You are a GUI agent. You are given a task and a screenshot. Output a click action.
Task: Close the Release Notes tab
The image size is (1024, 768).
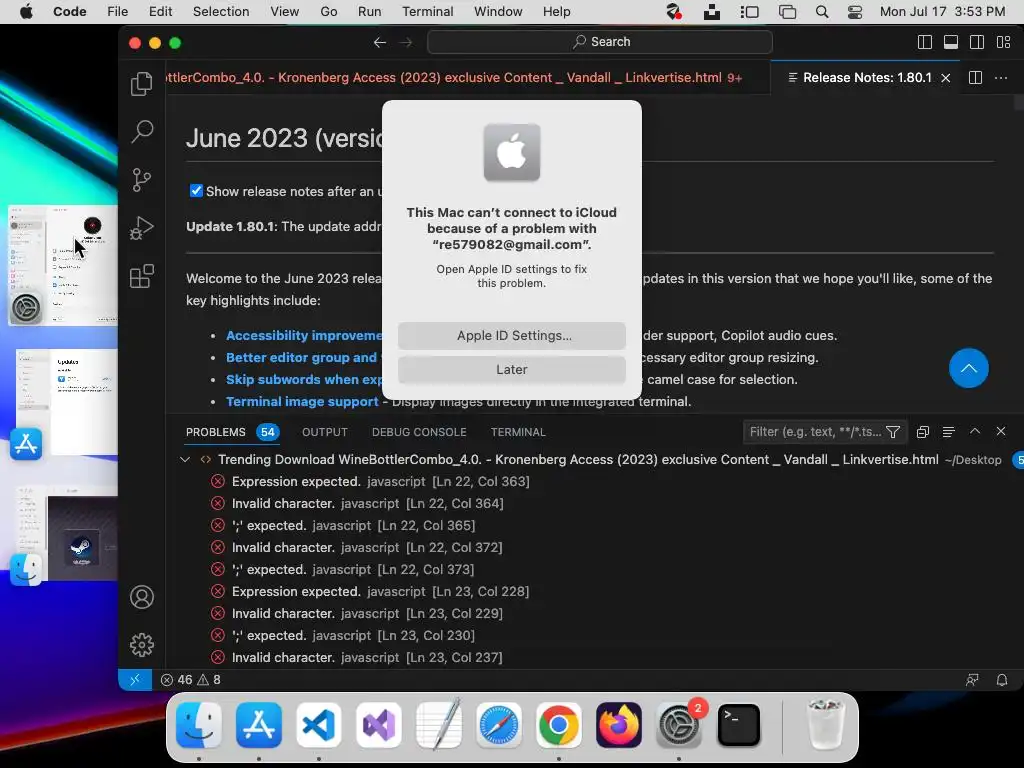tap(946, 78)
